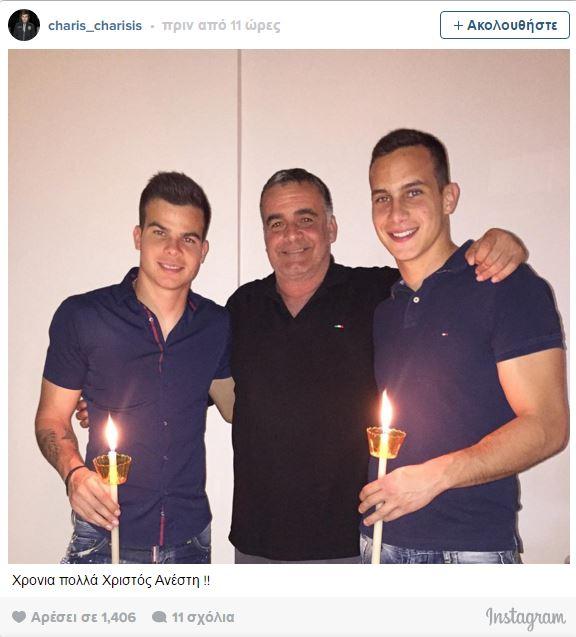The image size is (576, 637).
Task: Click the right candle's orange cup holder
Action: pos(386,442)
